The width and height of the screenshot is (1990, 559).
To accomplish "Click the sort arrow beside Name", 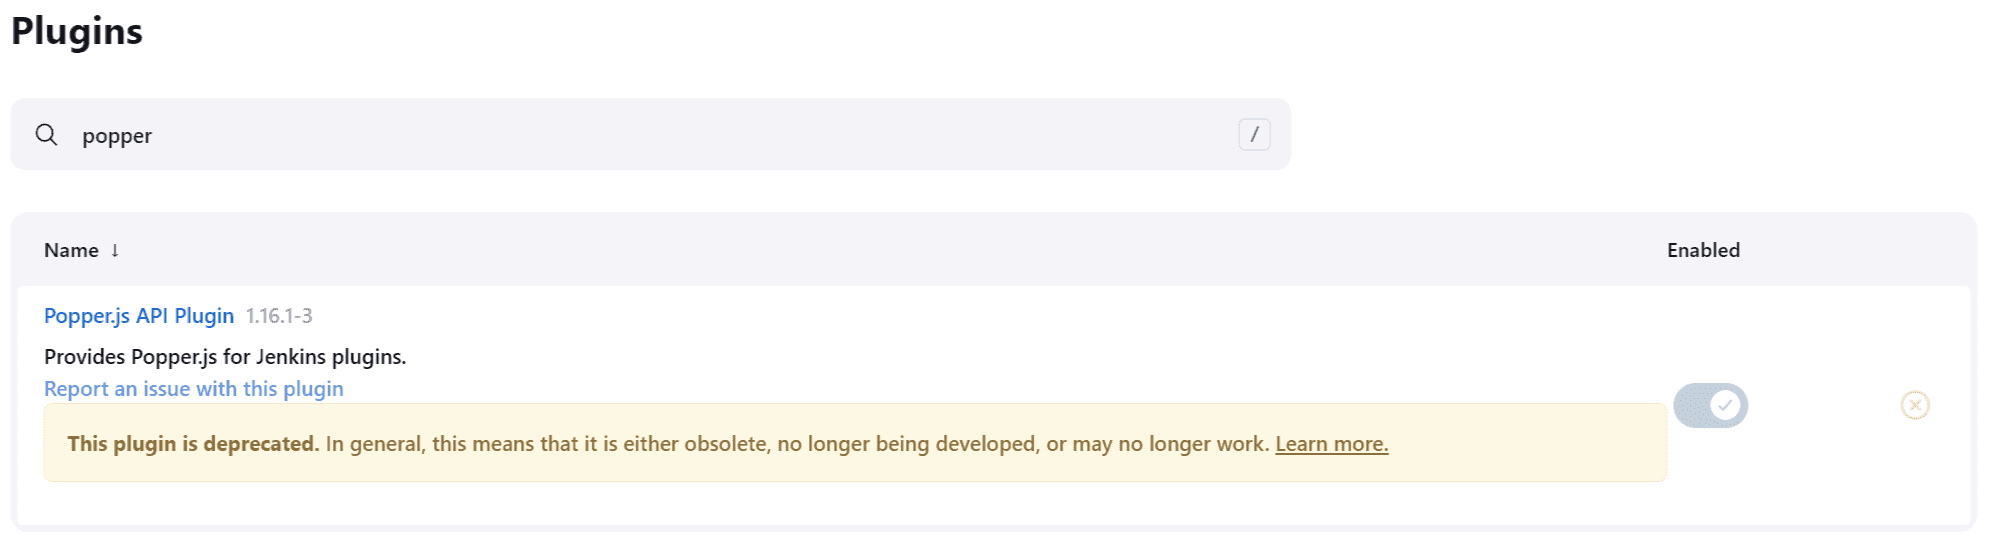I will 115,250.
